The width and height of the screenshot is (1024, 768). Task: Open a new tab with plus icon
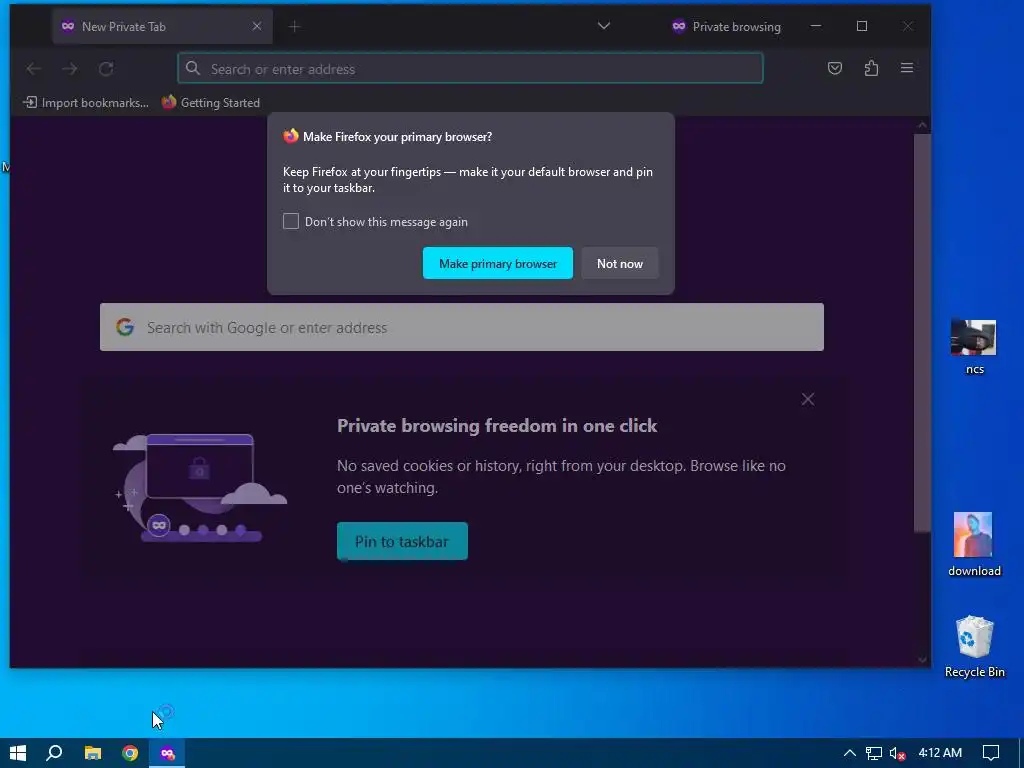click(x=295, y=26)
